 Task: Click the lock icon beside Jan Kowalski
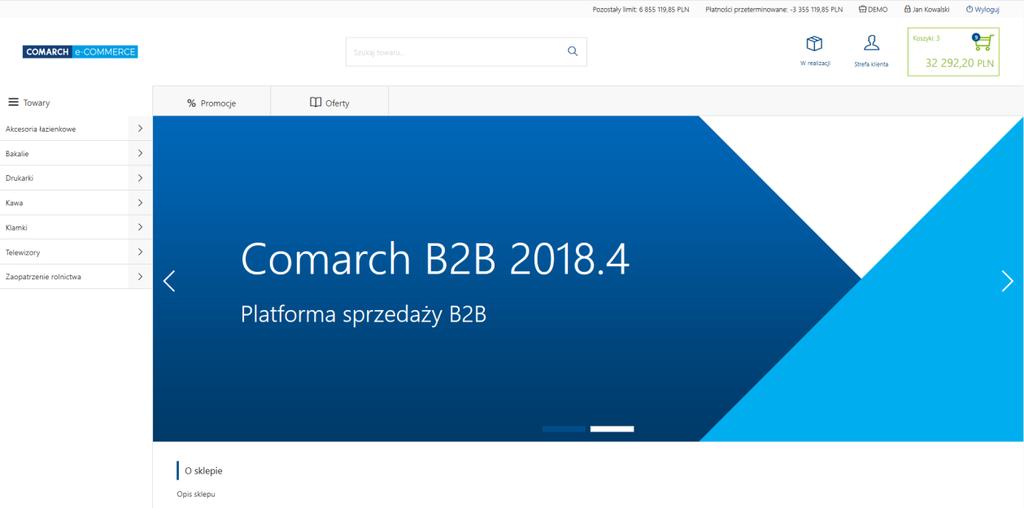[907, 9]
